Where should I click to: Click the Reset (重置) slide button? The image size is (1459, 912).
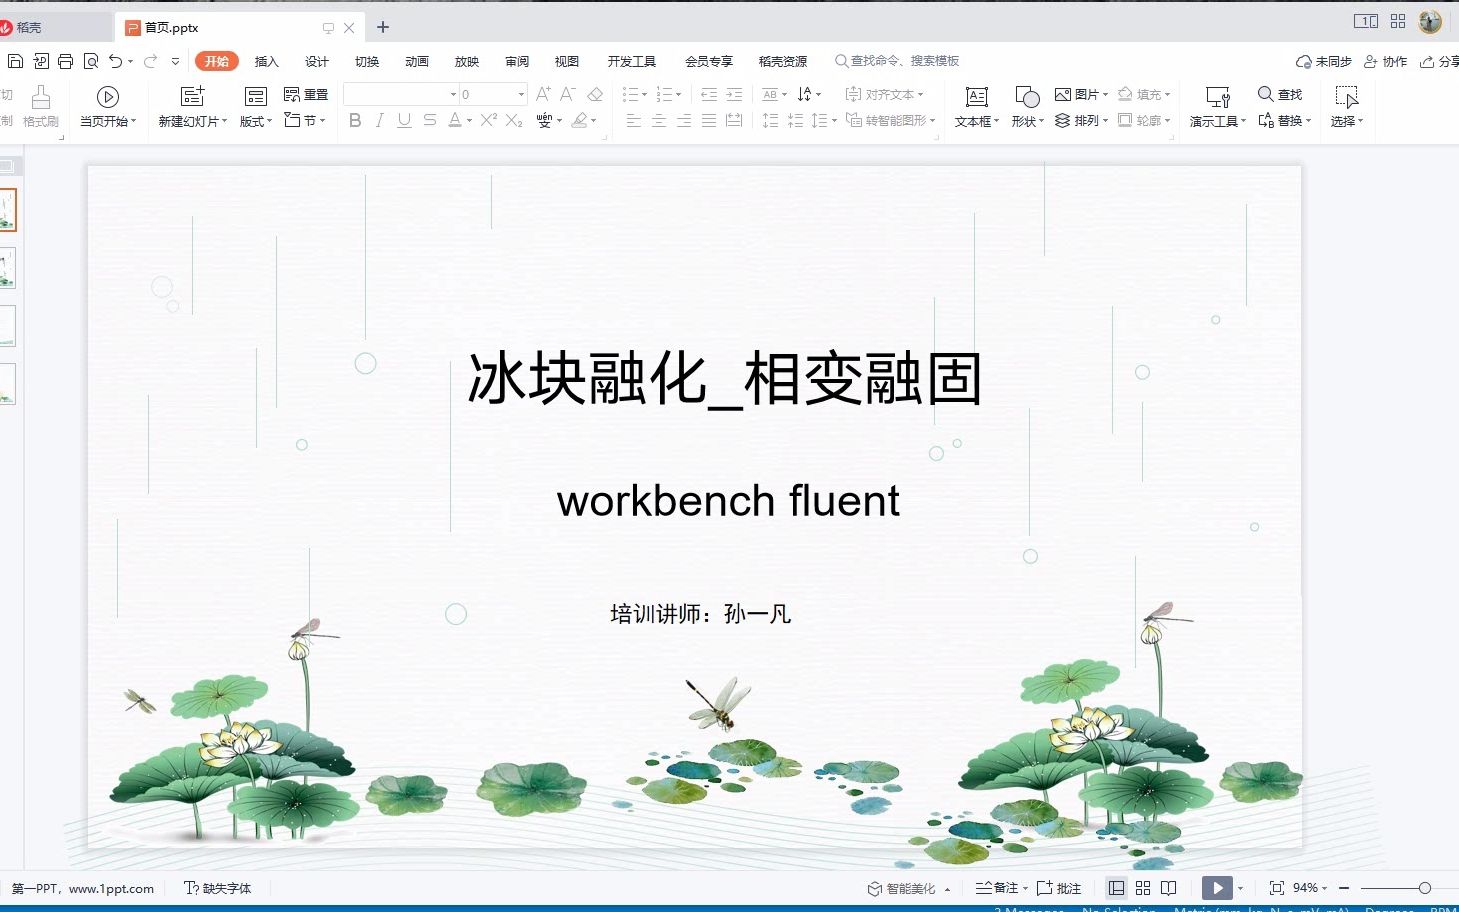tap(306, 94)
